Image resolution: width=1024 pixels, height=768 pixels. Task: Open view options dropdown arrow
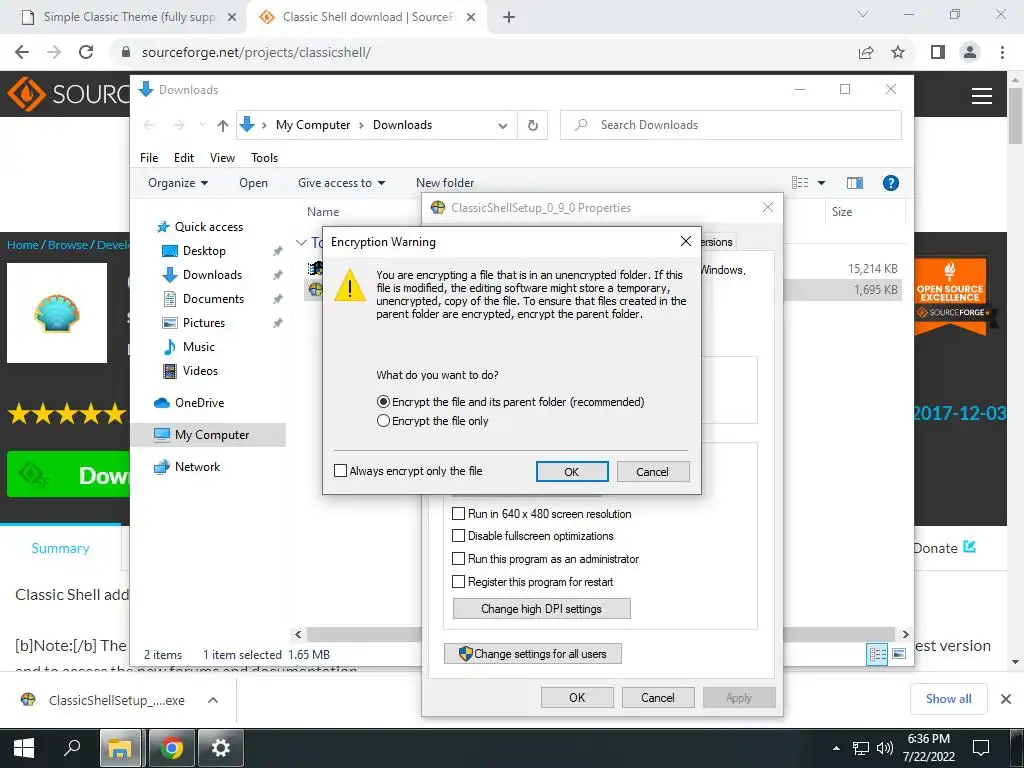[x=822, y=183]
